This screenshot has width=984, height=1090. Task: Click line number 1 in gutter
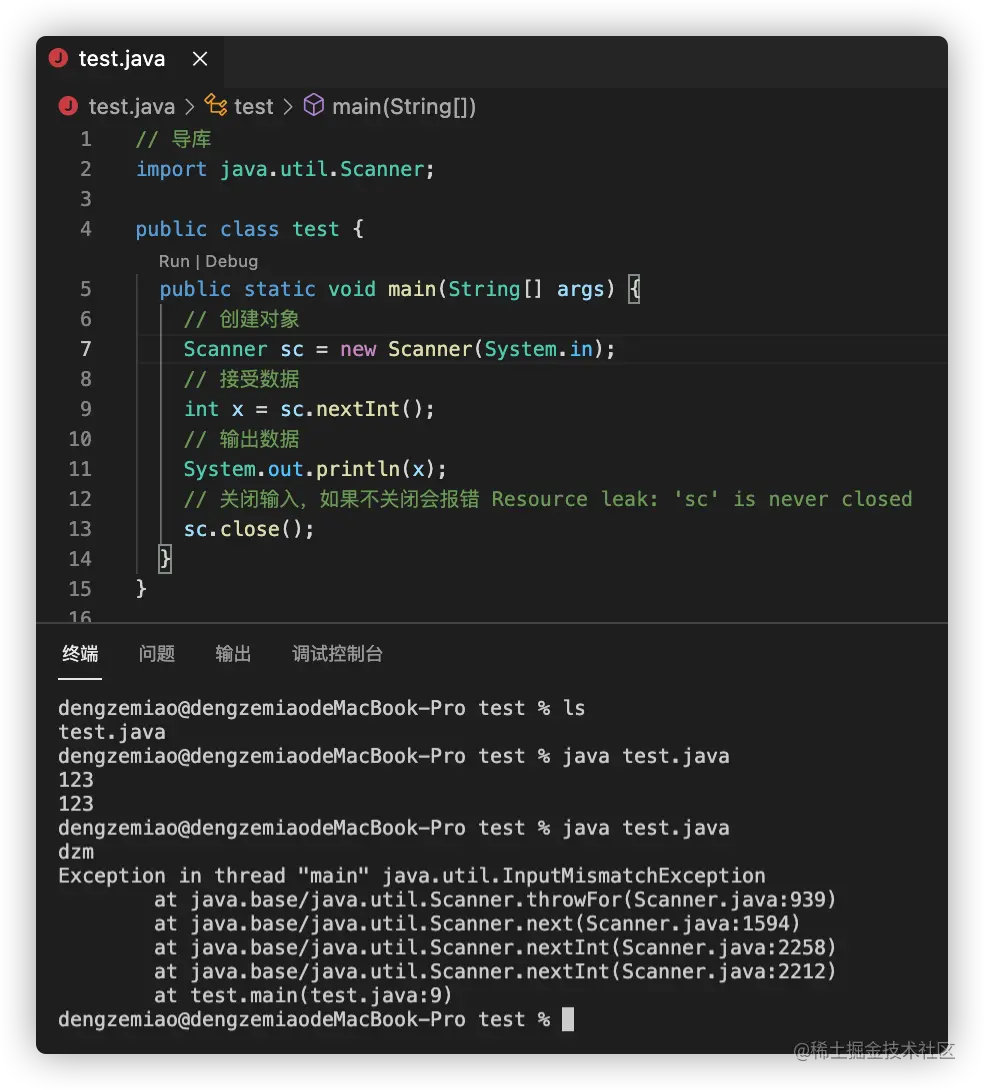[85, 139]
